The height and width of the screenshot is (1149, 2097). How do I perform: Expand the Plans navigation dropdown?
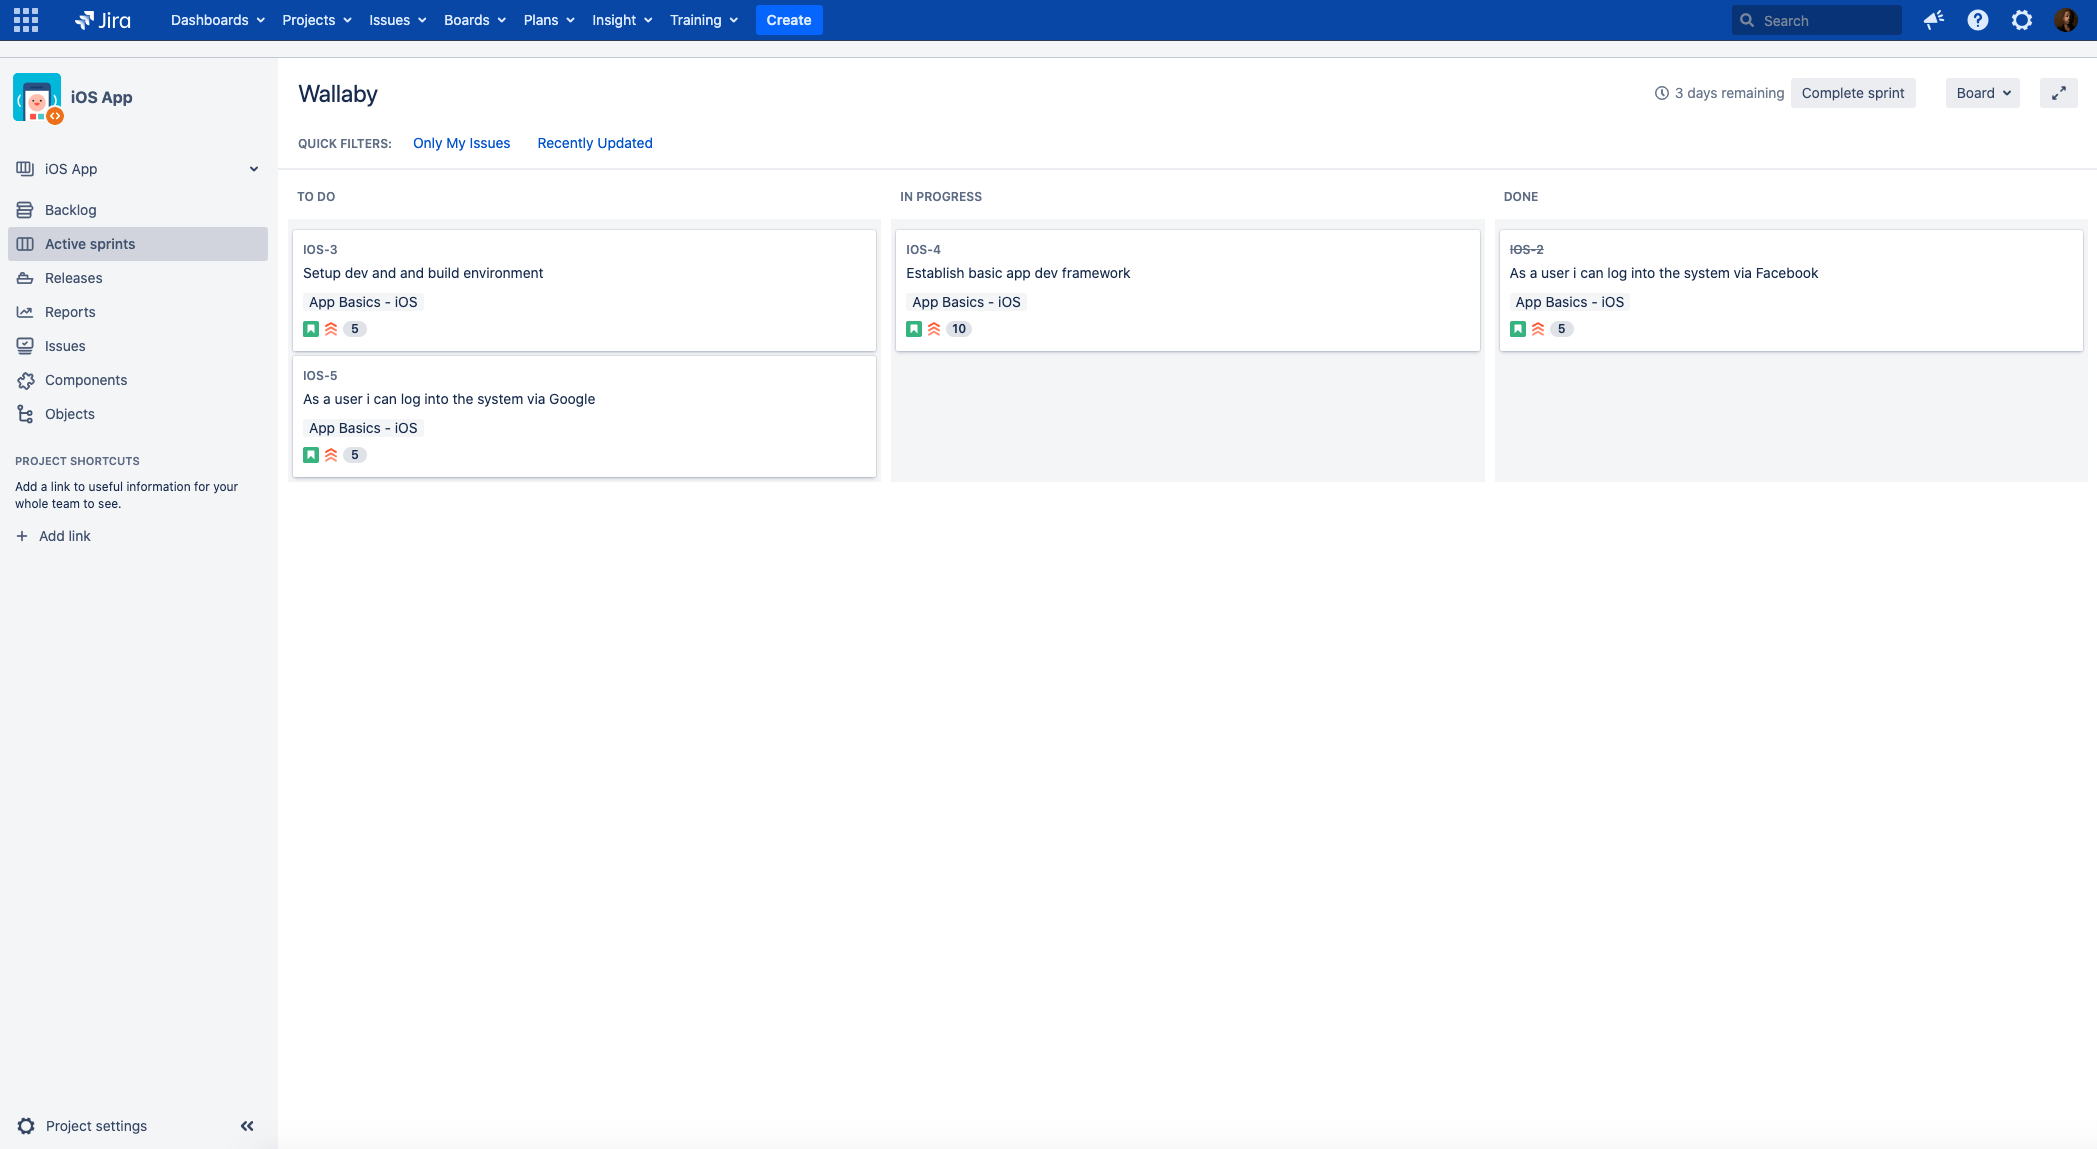pyautogui.click(x=548, y=20)
